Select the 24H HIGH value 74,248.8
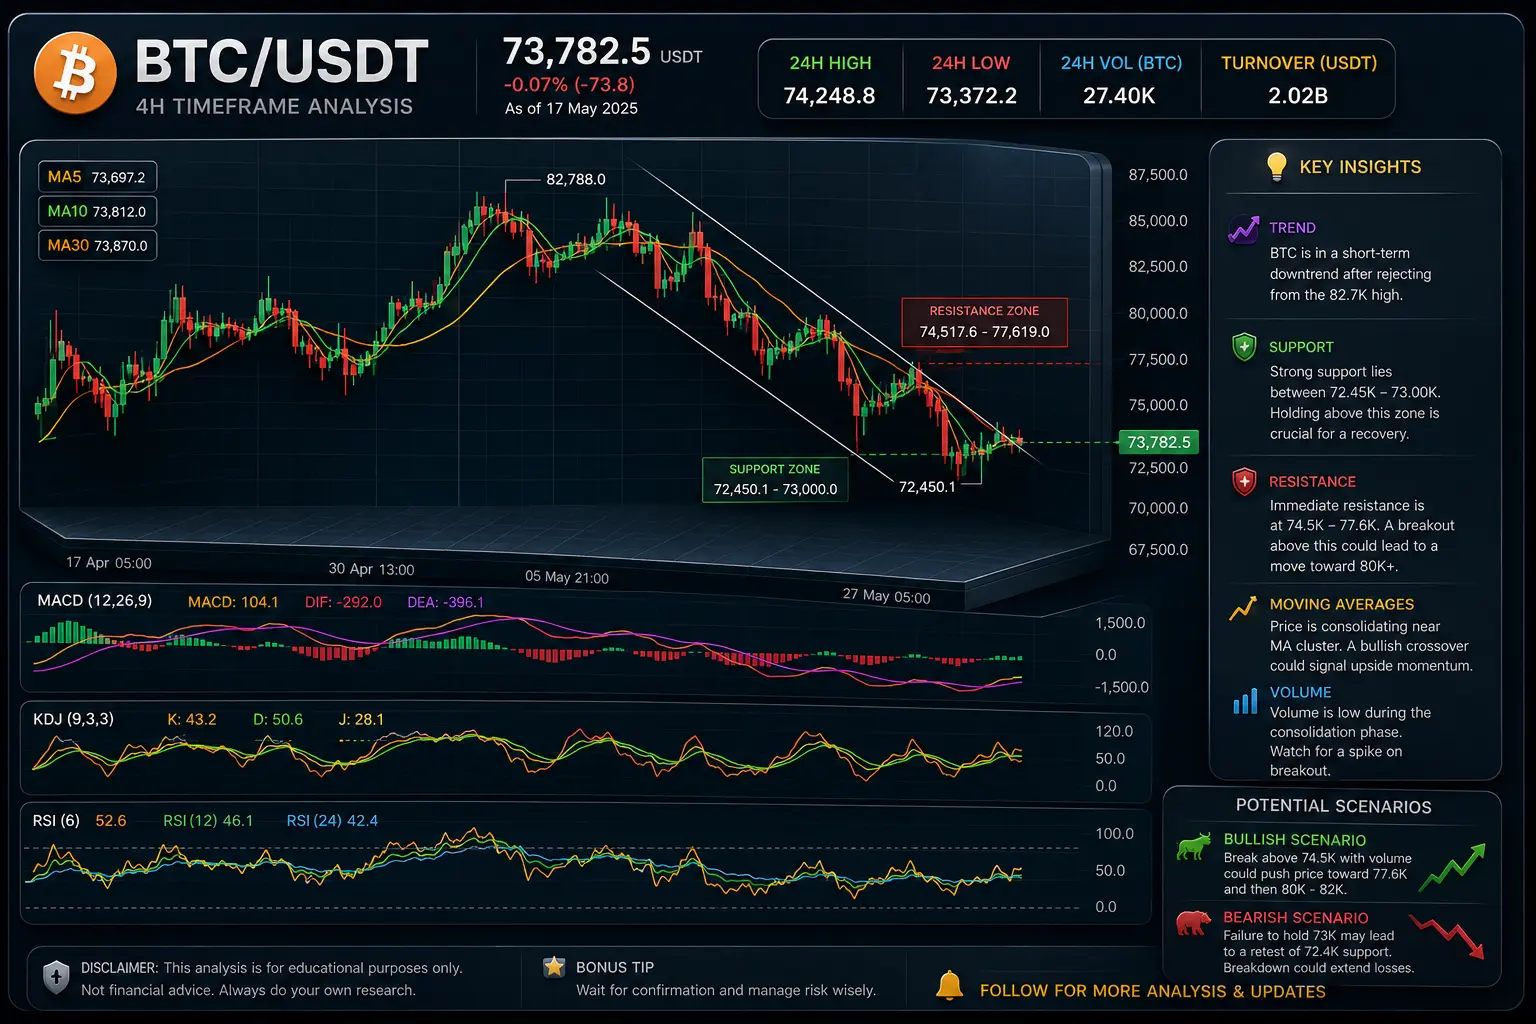The height and width of the screenshot is (1024, 1536). pos(829,96)
